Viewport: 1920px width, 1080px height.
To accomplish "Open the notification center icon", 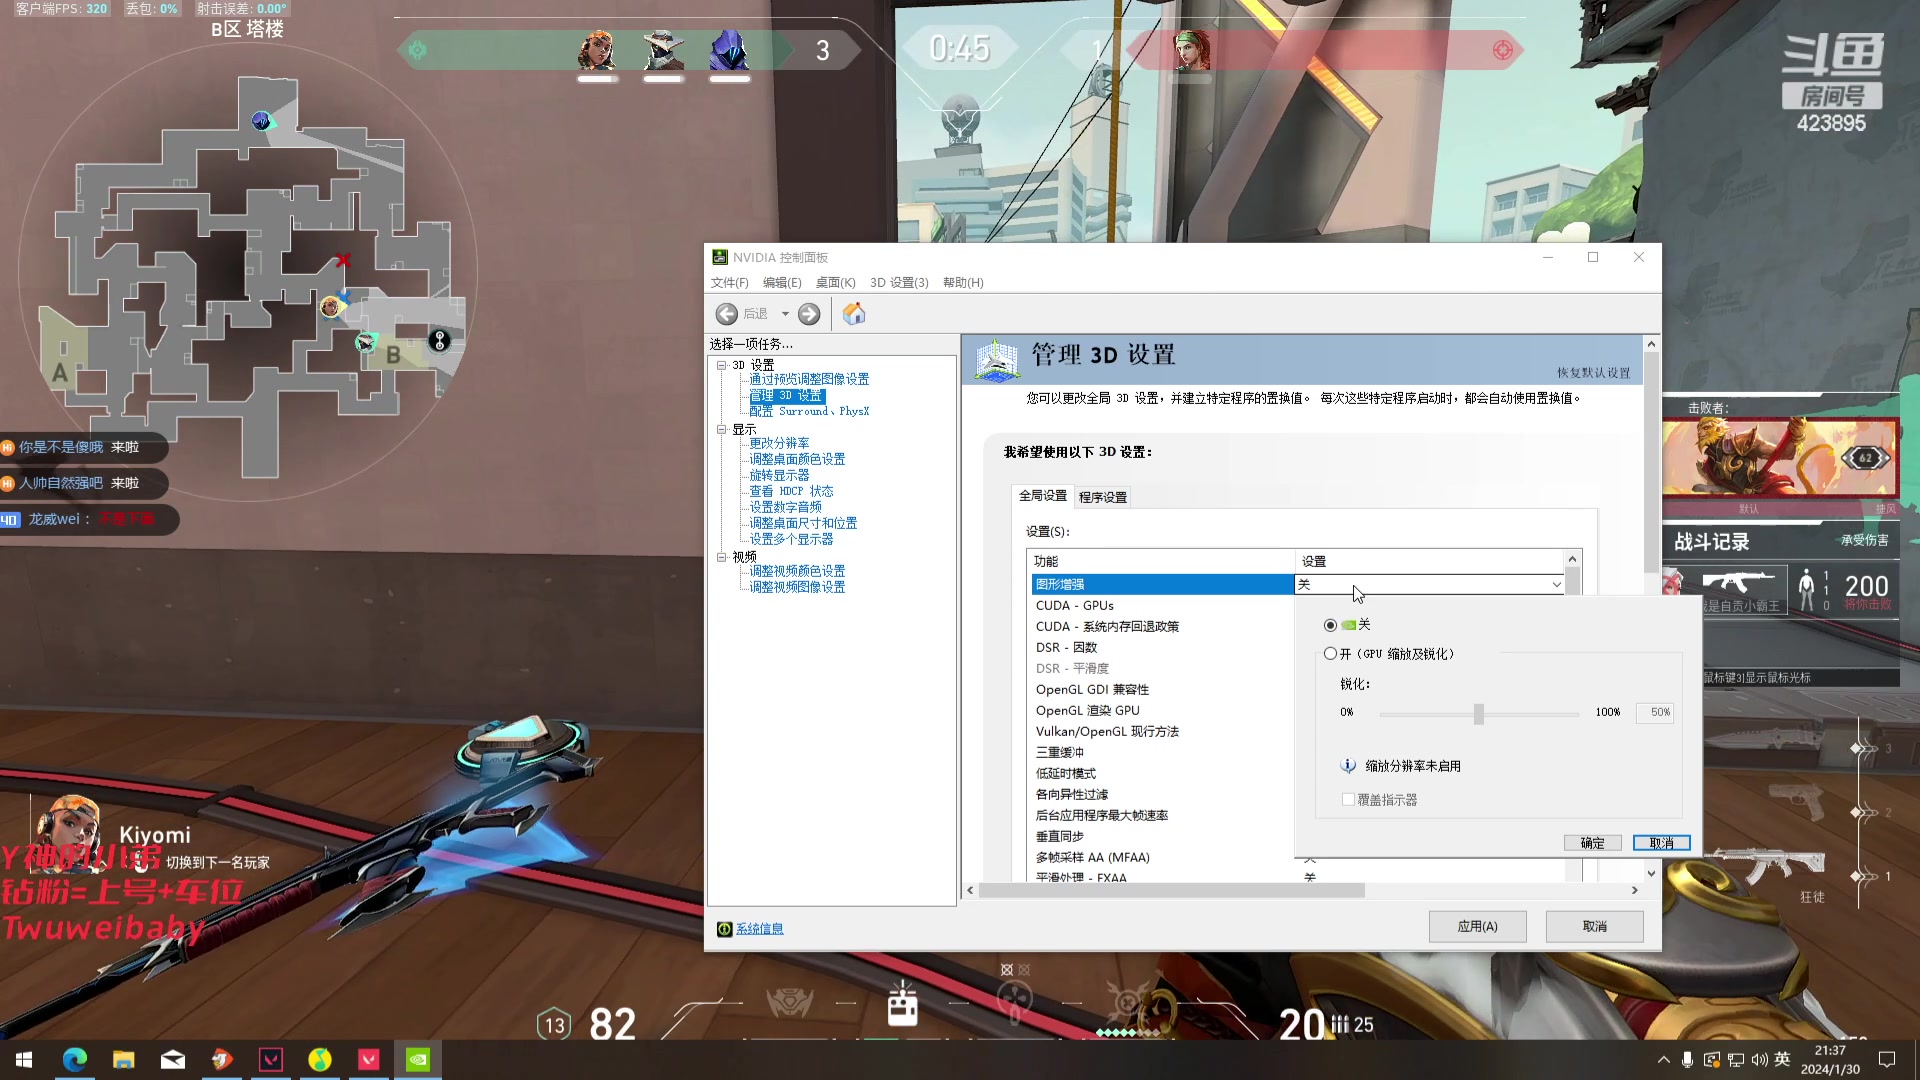I will click(x=1887, y=1060).
